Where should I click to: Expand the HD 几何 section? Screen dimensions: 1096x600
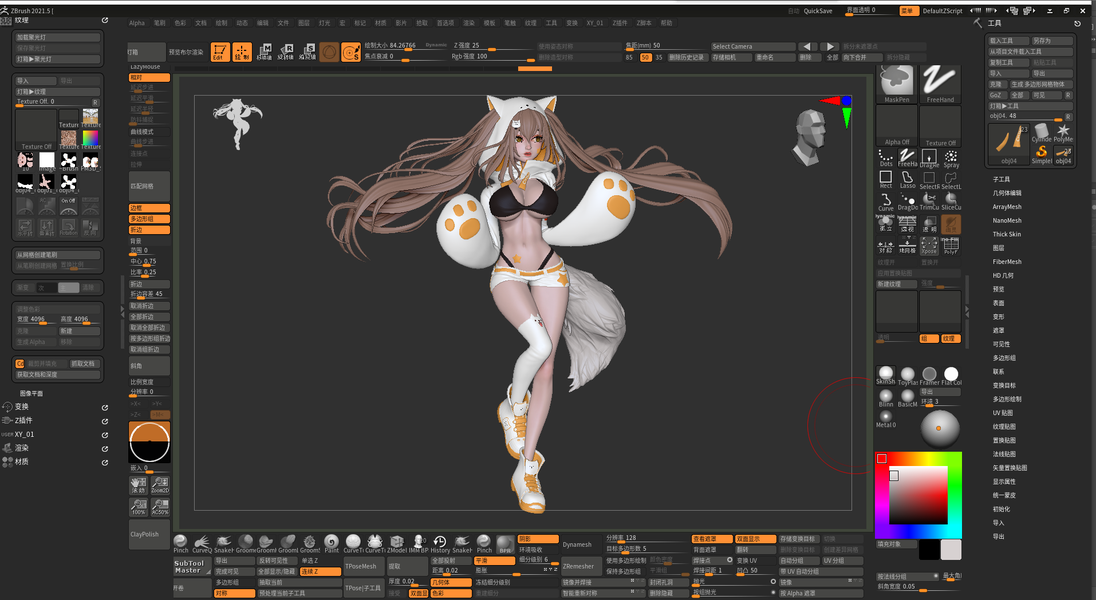click(x=1002, y=276)
